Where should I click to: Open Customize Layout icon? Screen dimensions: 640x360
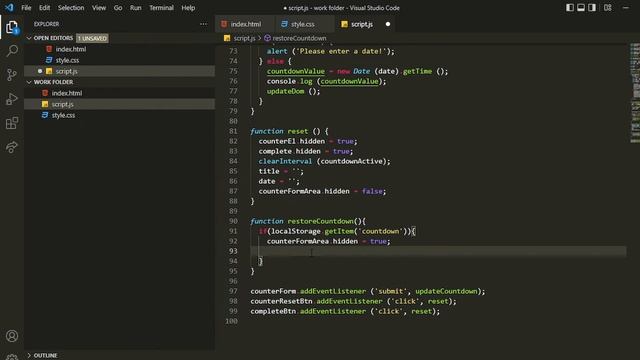point(608,8)
